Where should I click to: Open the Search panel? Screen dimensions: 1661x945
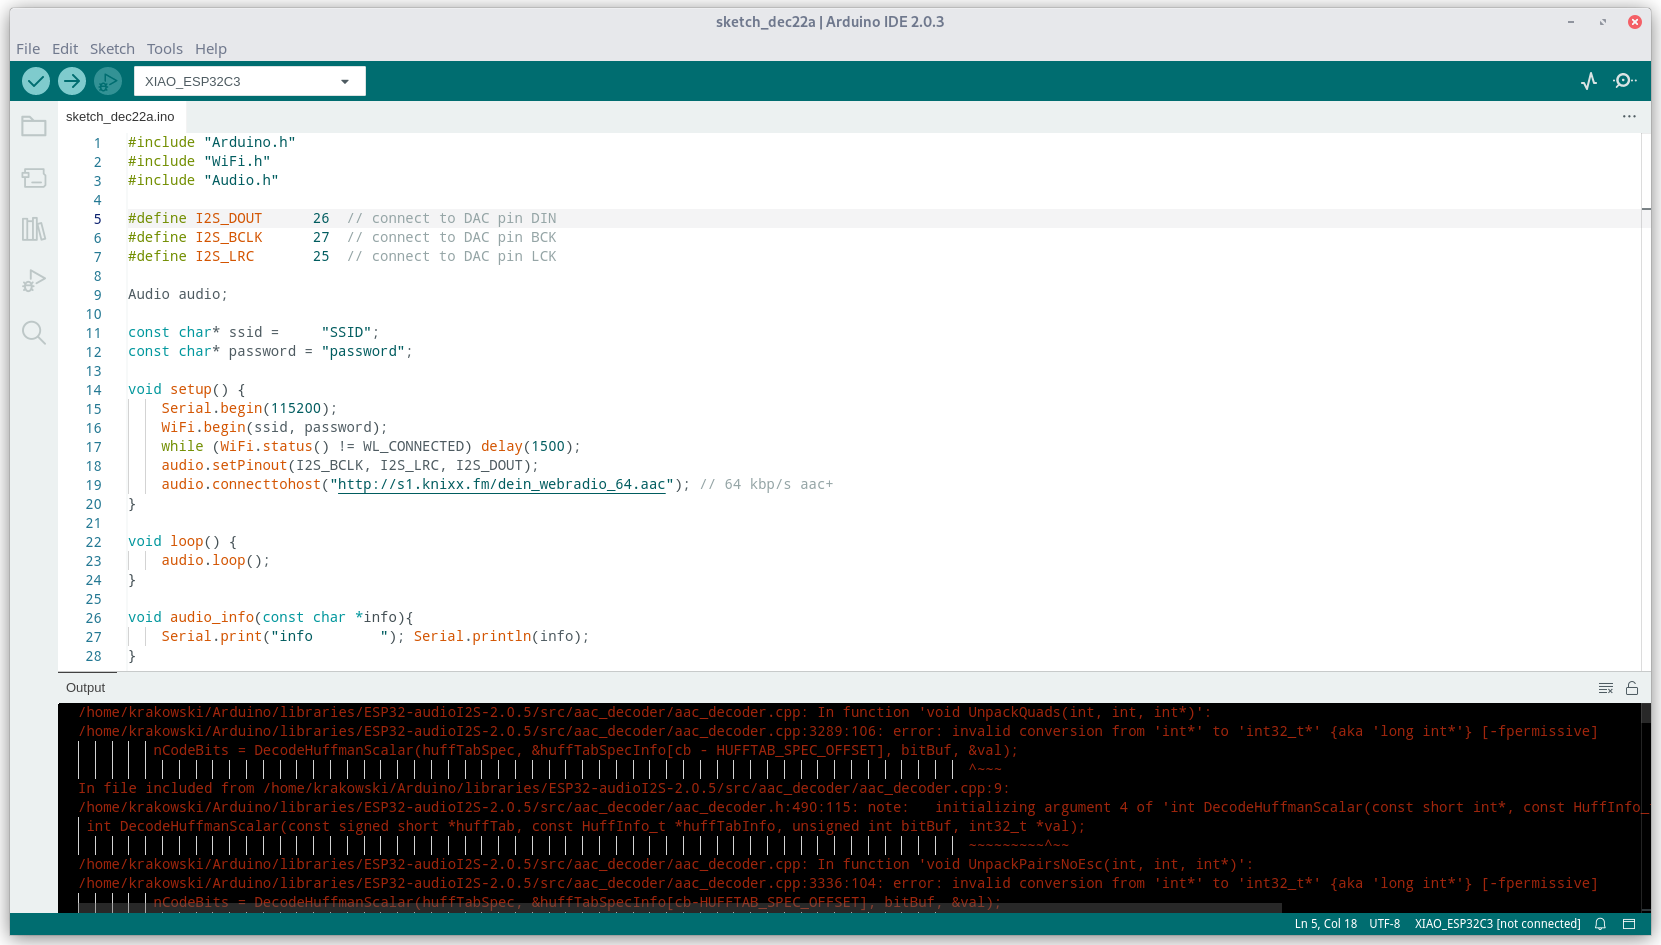point(33,333)
